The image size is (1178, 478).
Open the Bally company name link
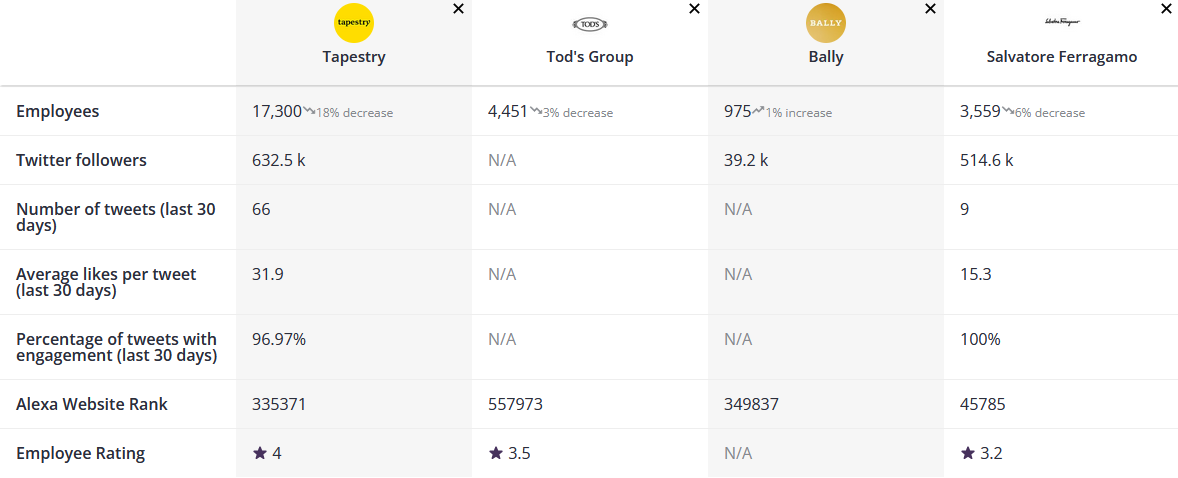coord(826,57)
